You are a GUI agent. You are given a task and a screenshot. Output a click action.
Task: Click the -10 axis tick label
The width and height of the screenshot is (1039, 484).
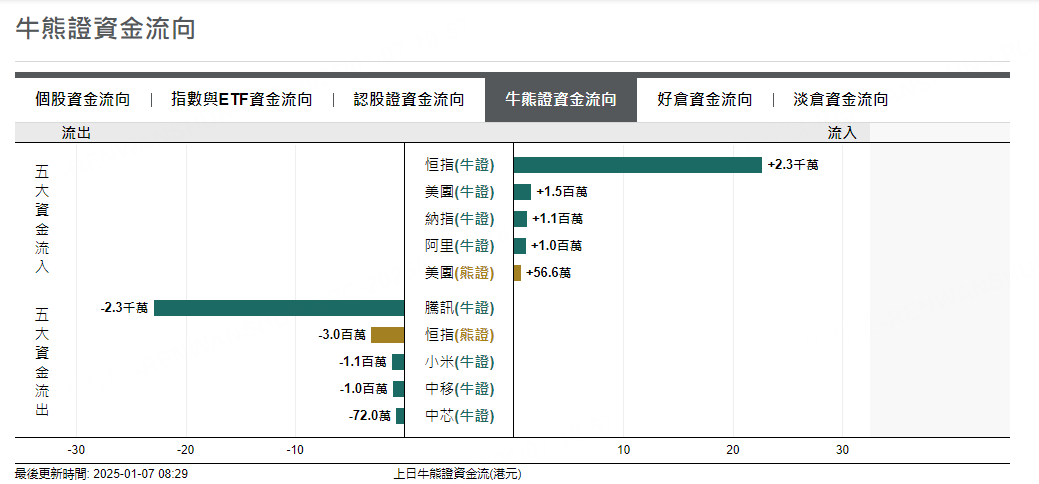click(295, 450)
